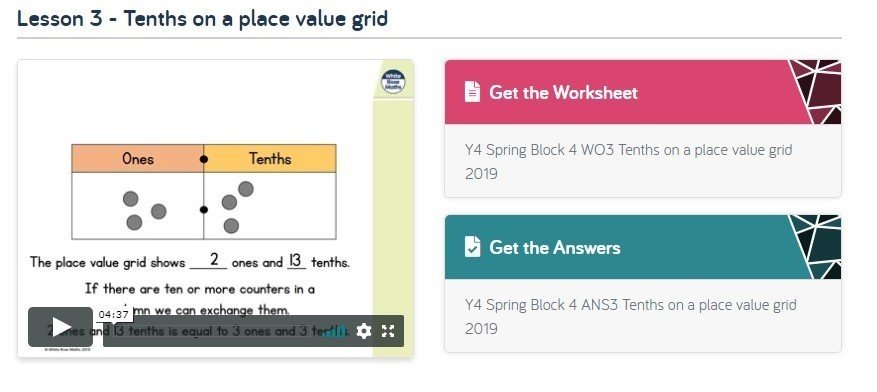Viewport: 877px width, 392px height.
Task: Click the Tenths column header in the video
Action: (x=270, y=159)
